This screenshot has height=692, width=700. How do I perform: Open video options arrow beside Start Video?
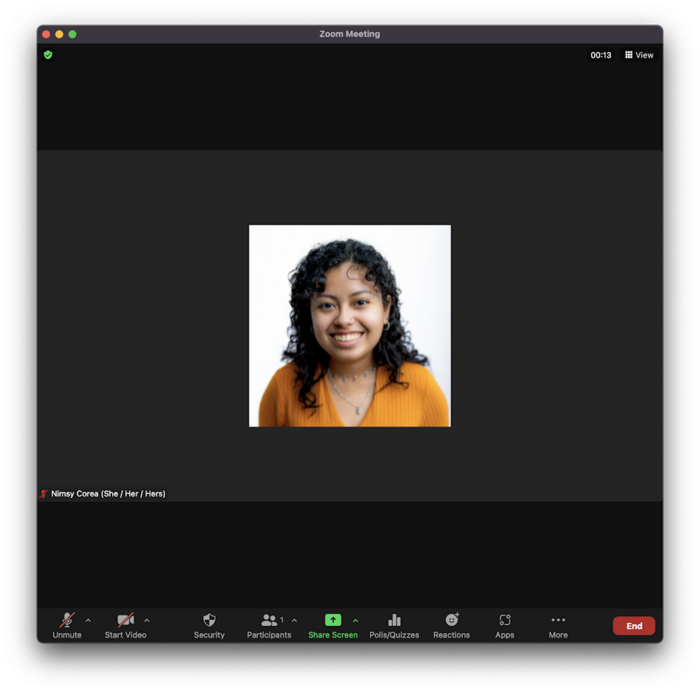pos(147,620)
